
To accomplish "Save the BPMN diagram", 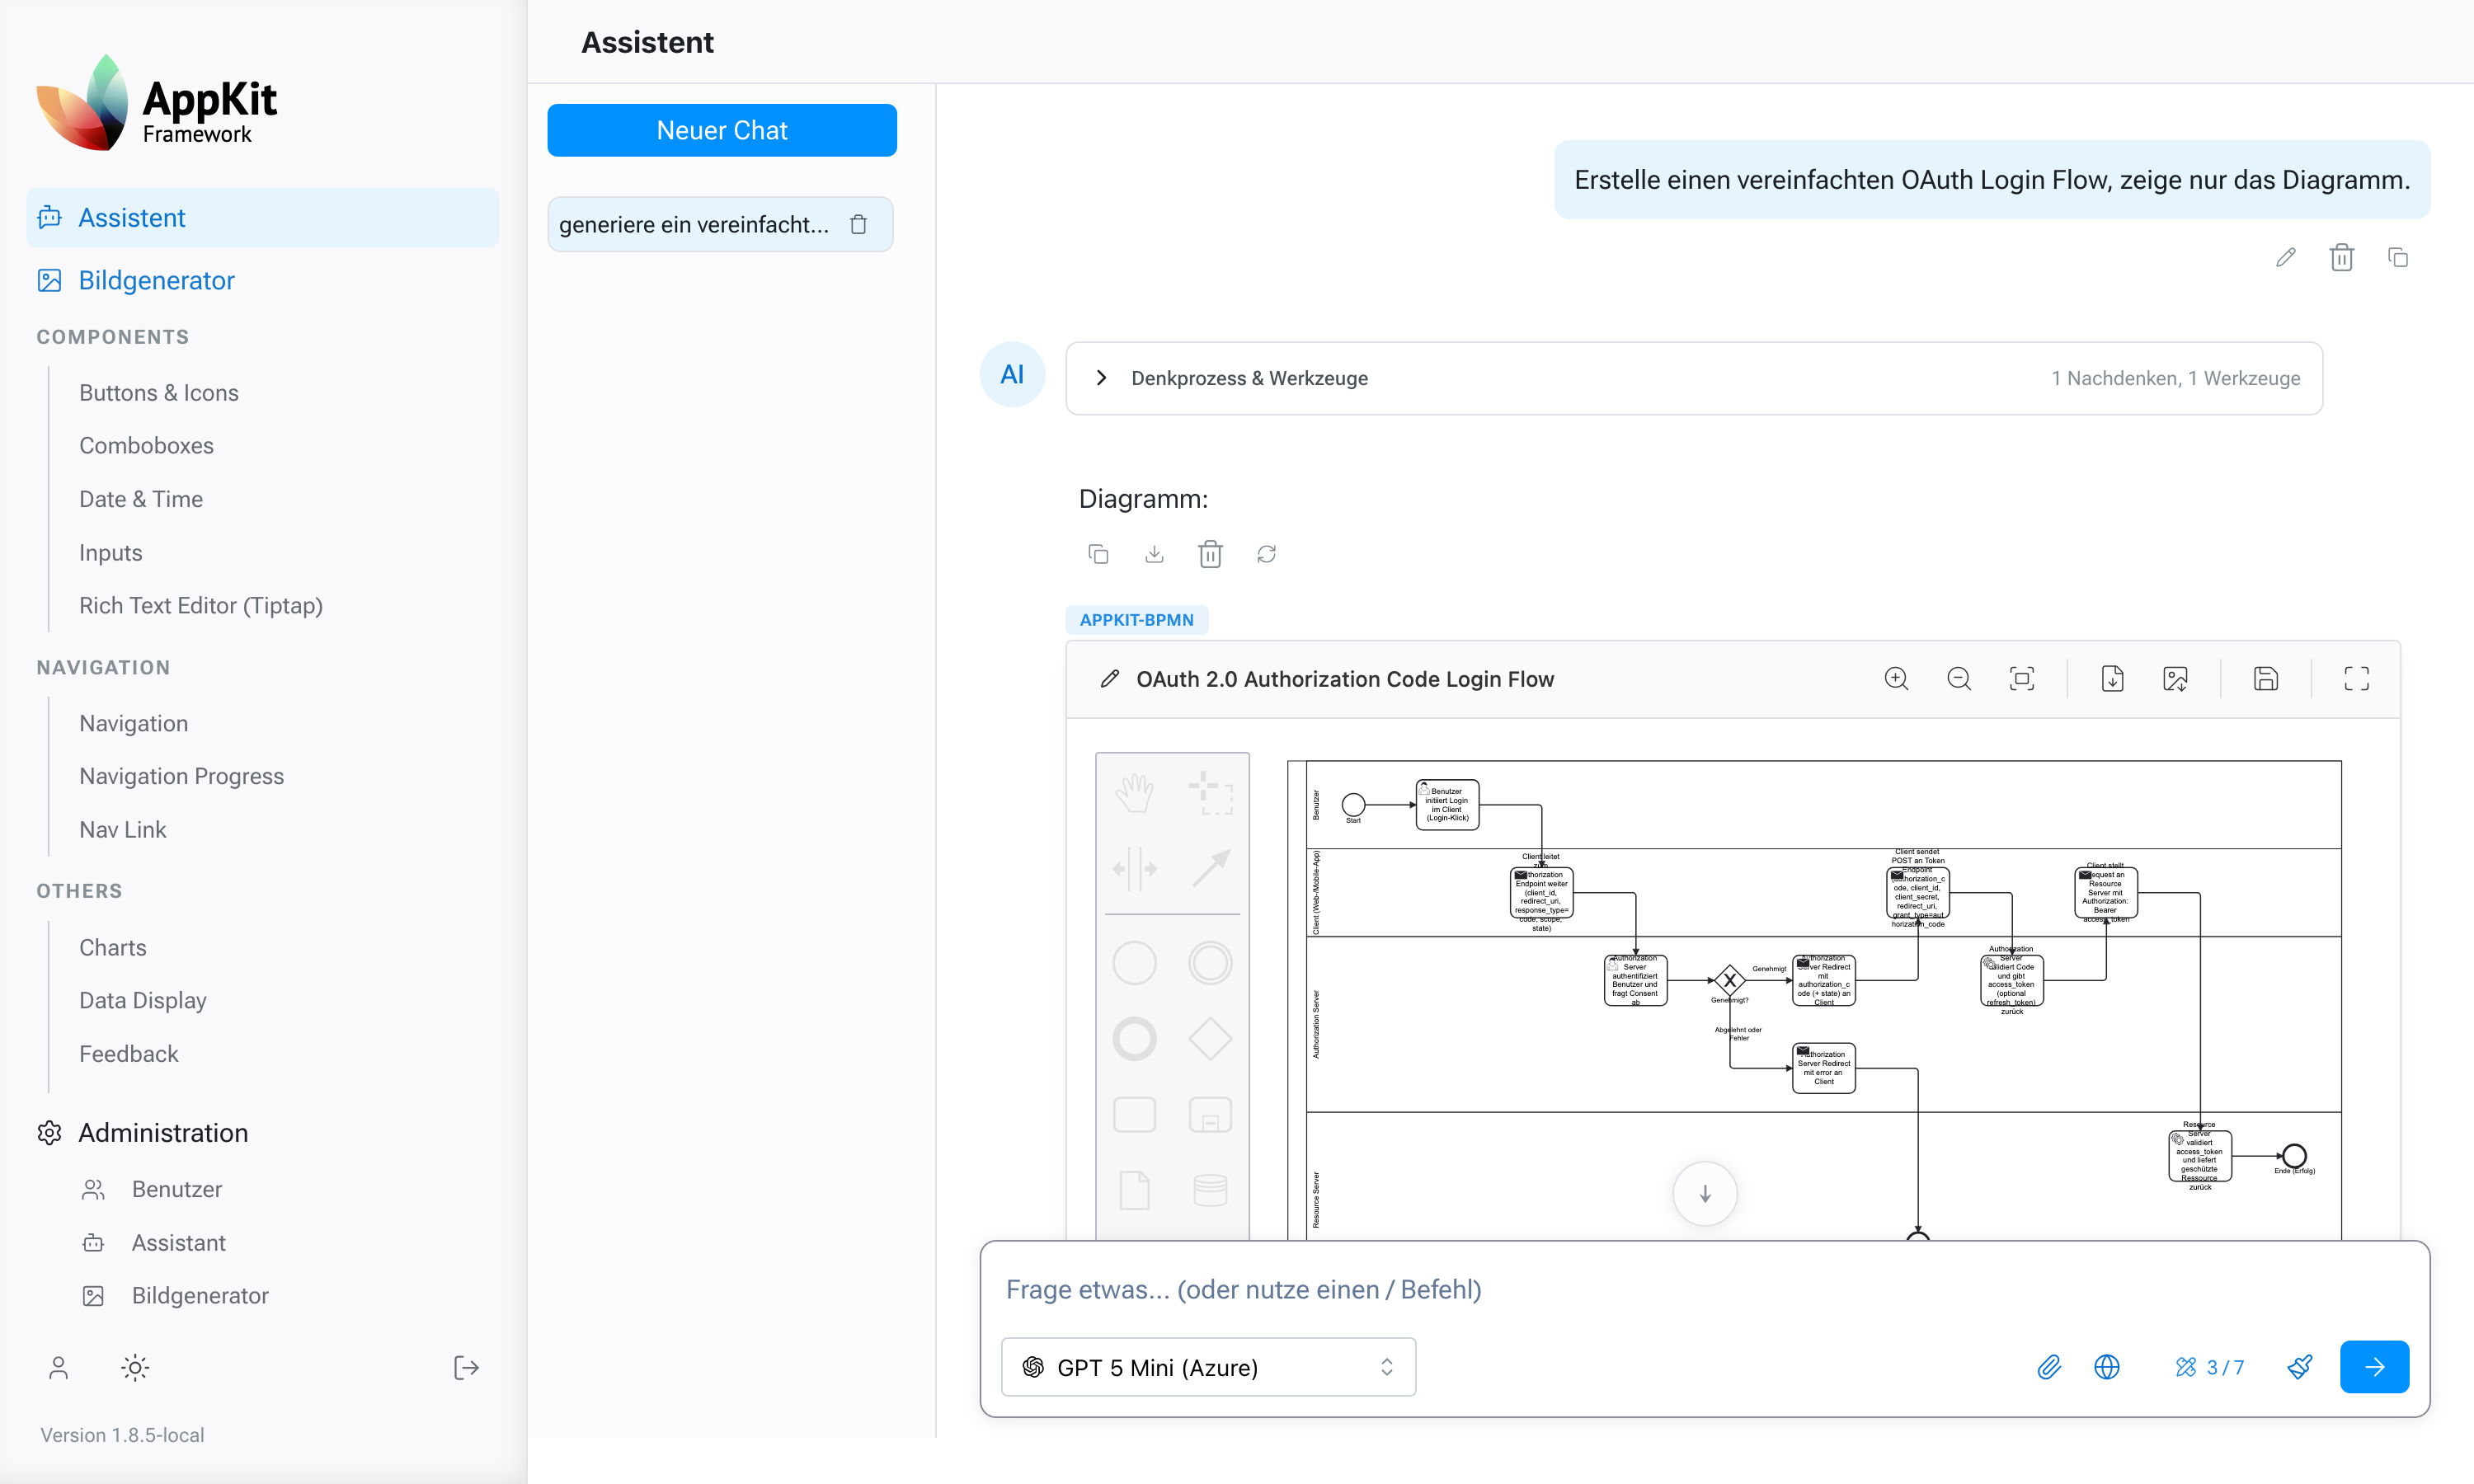I will pyautogui.click(x=2266, y=679).
